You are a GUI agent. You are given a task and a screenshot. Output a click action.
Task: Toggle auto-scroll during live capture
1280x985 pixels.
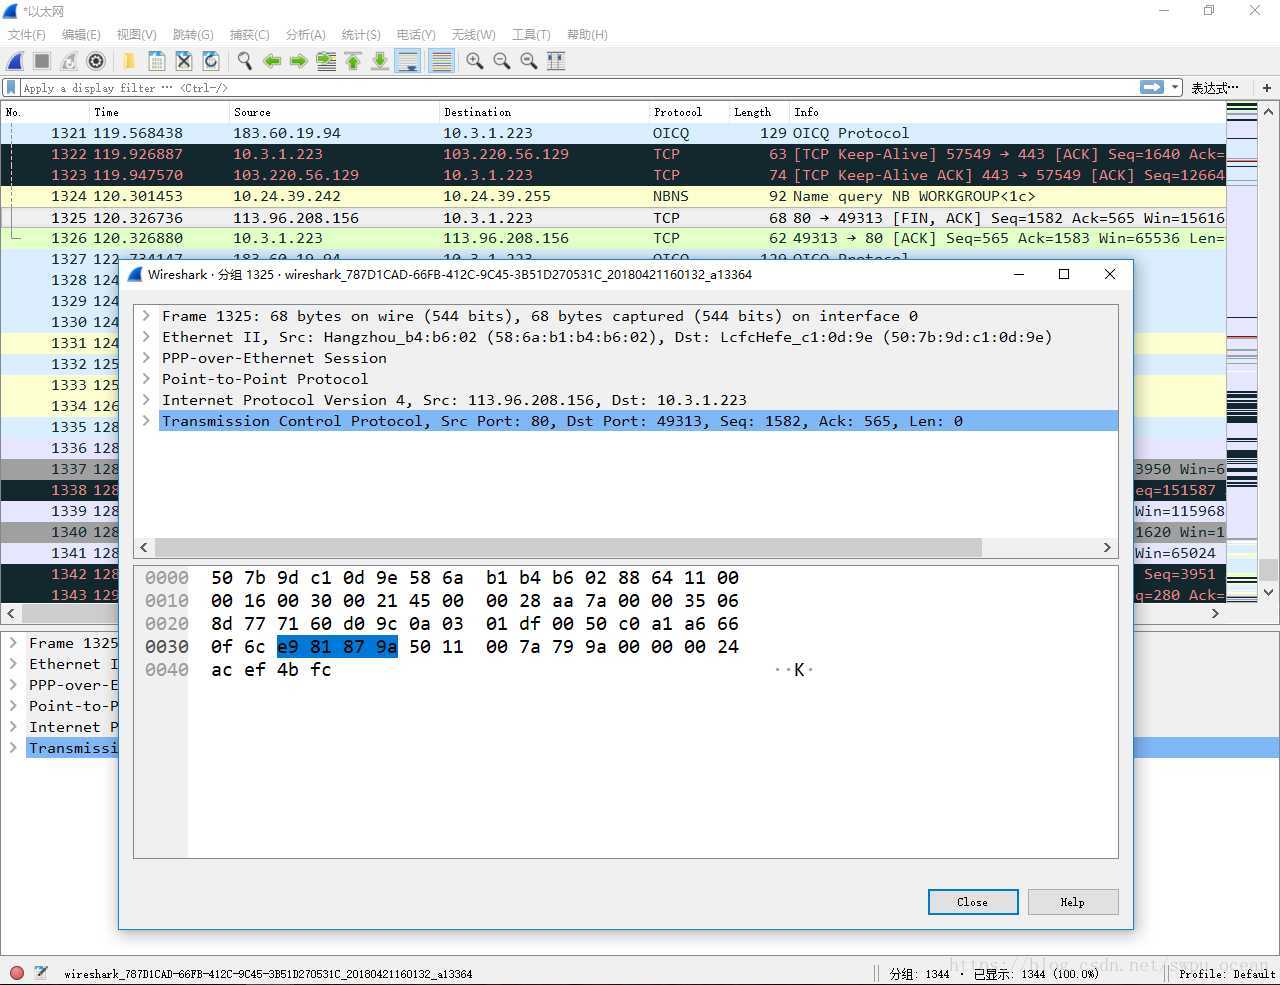pyautogui.click(x=408, y=61)
